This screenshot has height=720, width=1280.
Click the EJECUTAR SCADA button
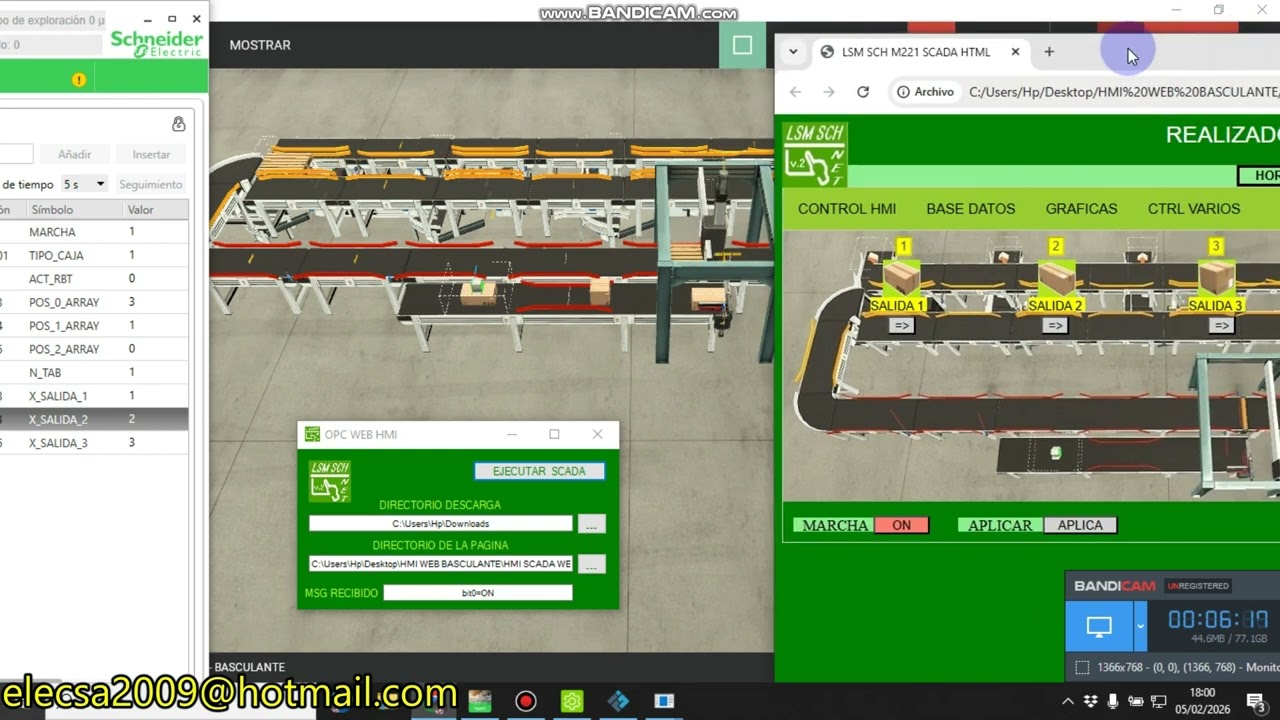coord(539,471)
